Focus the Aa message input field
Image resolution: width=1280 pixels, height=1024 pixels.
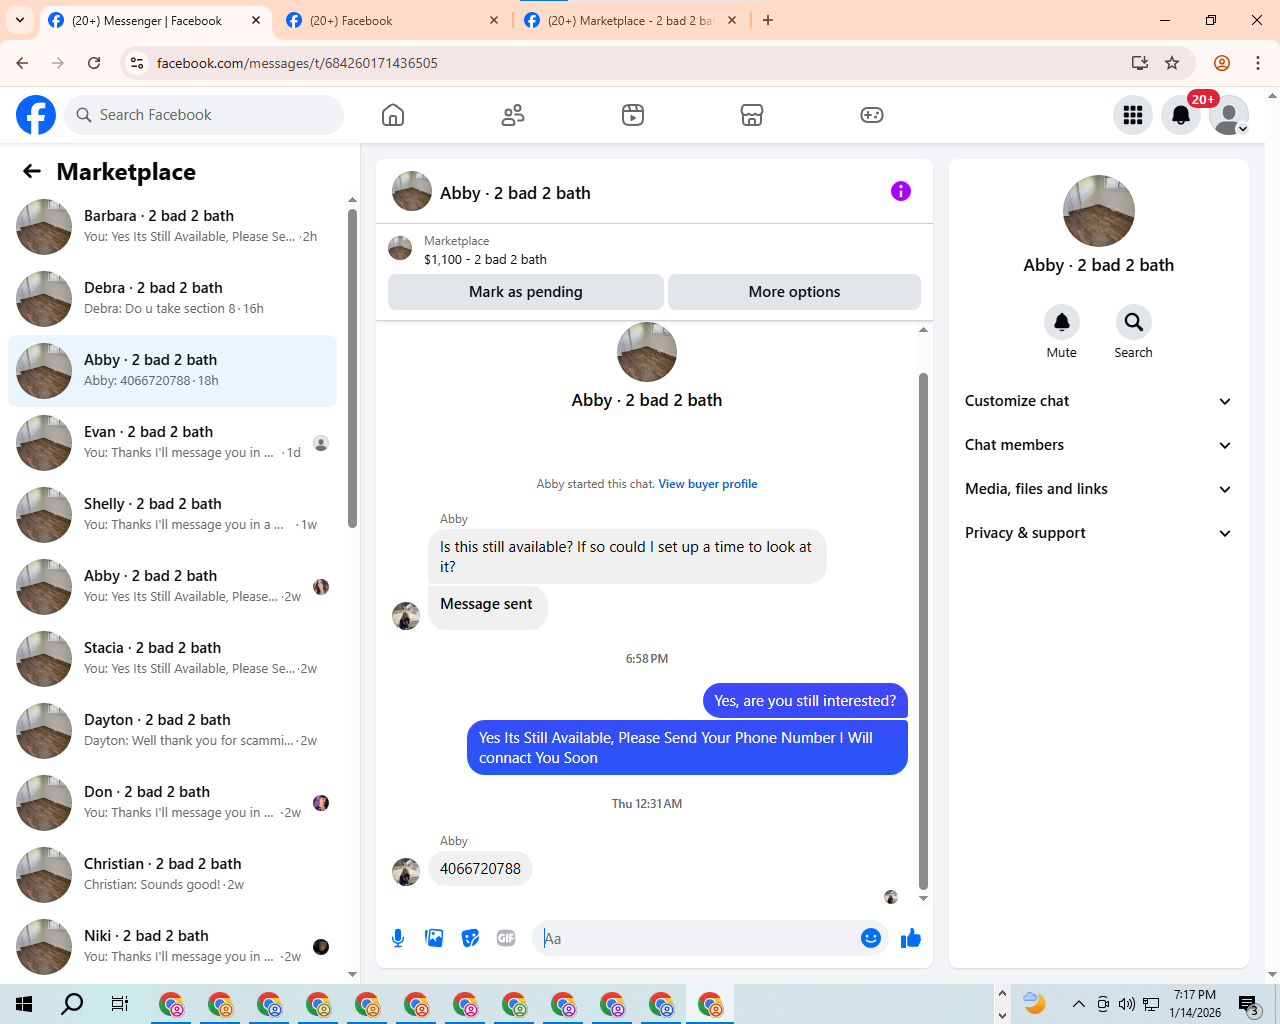pyautogui.click(x=700, y=938)
